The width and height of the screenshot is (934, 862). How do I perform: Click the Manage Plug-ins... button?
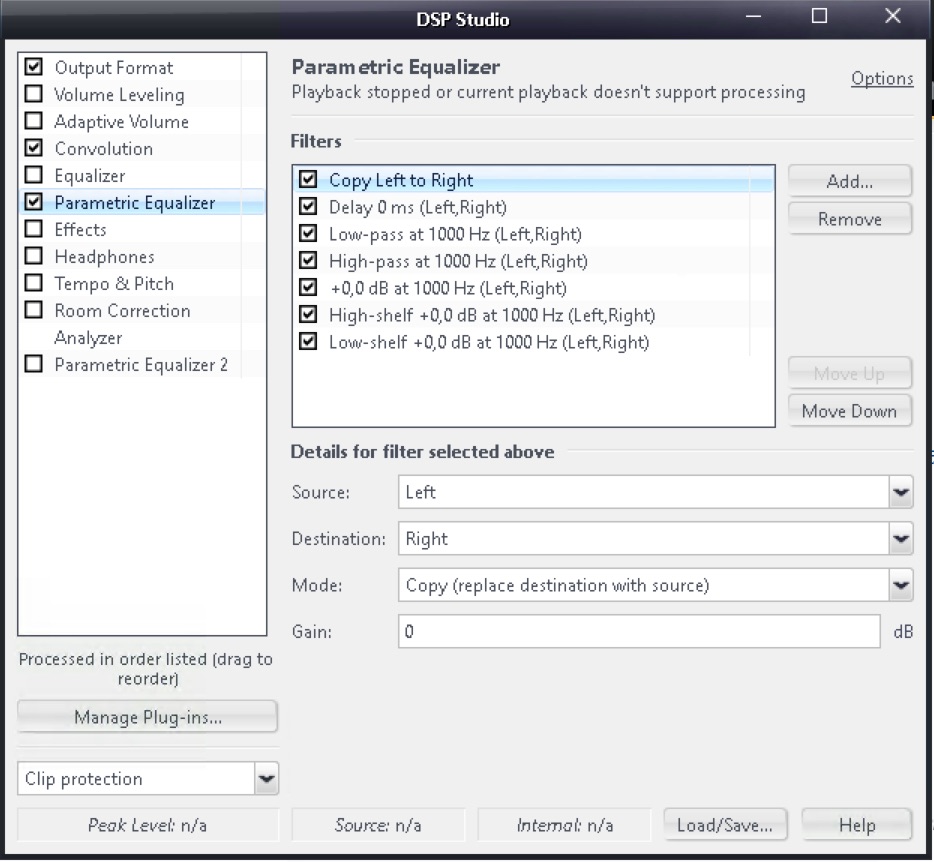click(148, 717)
